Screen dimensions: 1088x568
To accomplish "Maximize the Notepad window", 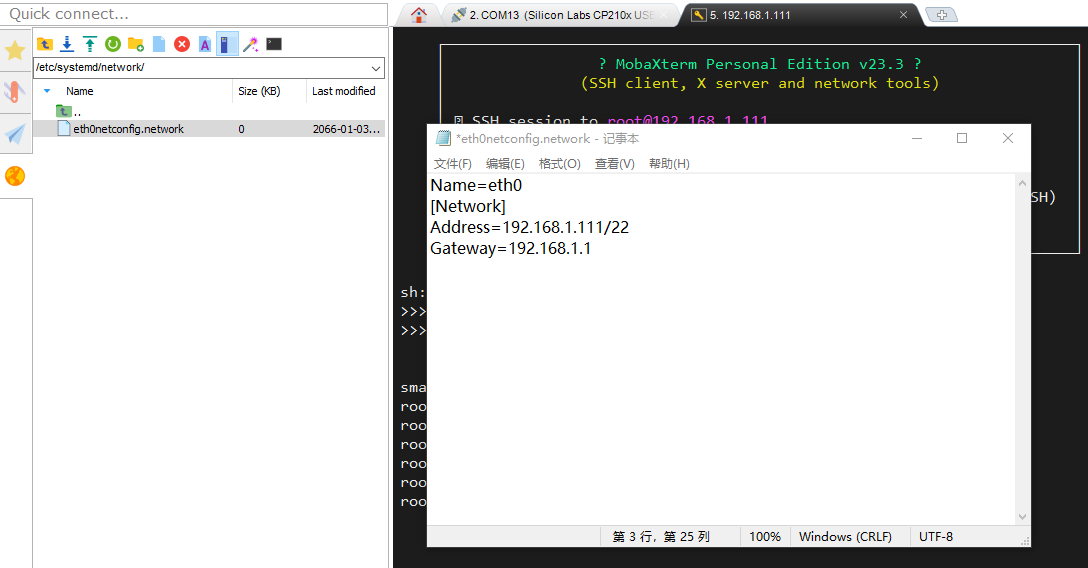I will 962,138.
